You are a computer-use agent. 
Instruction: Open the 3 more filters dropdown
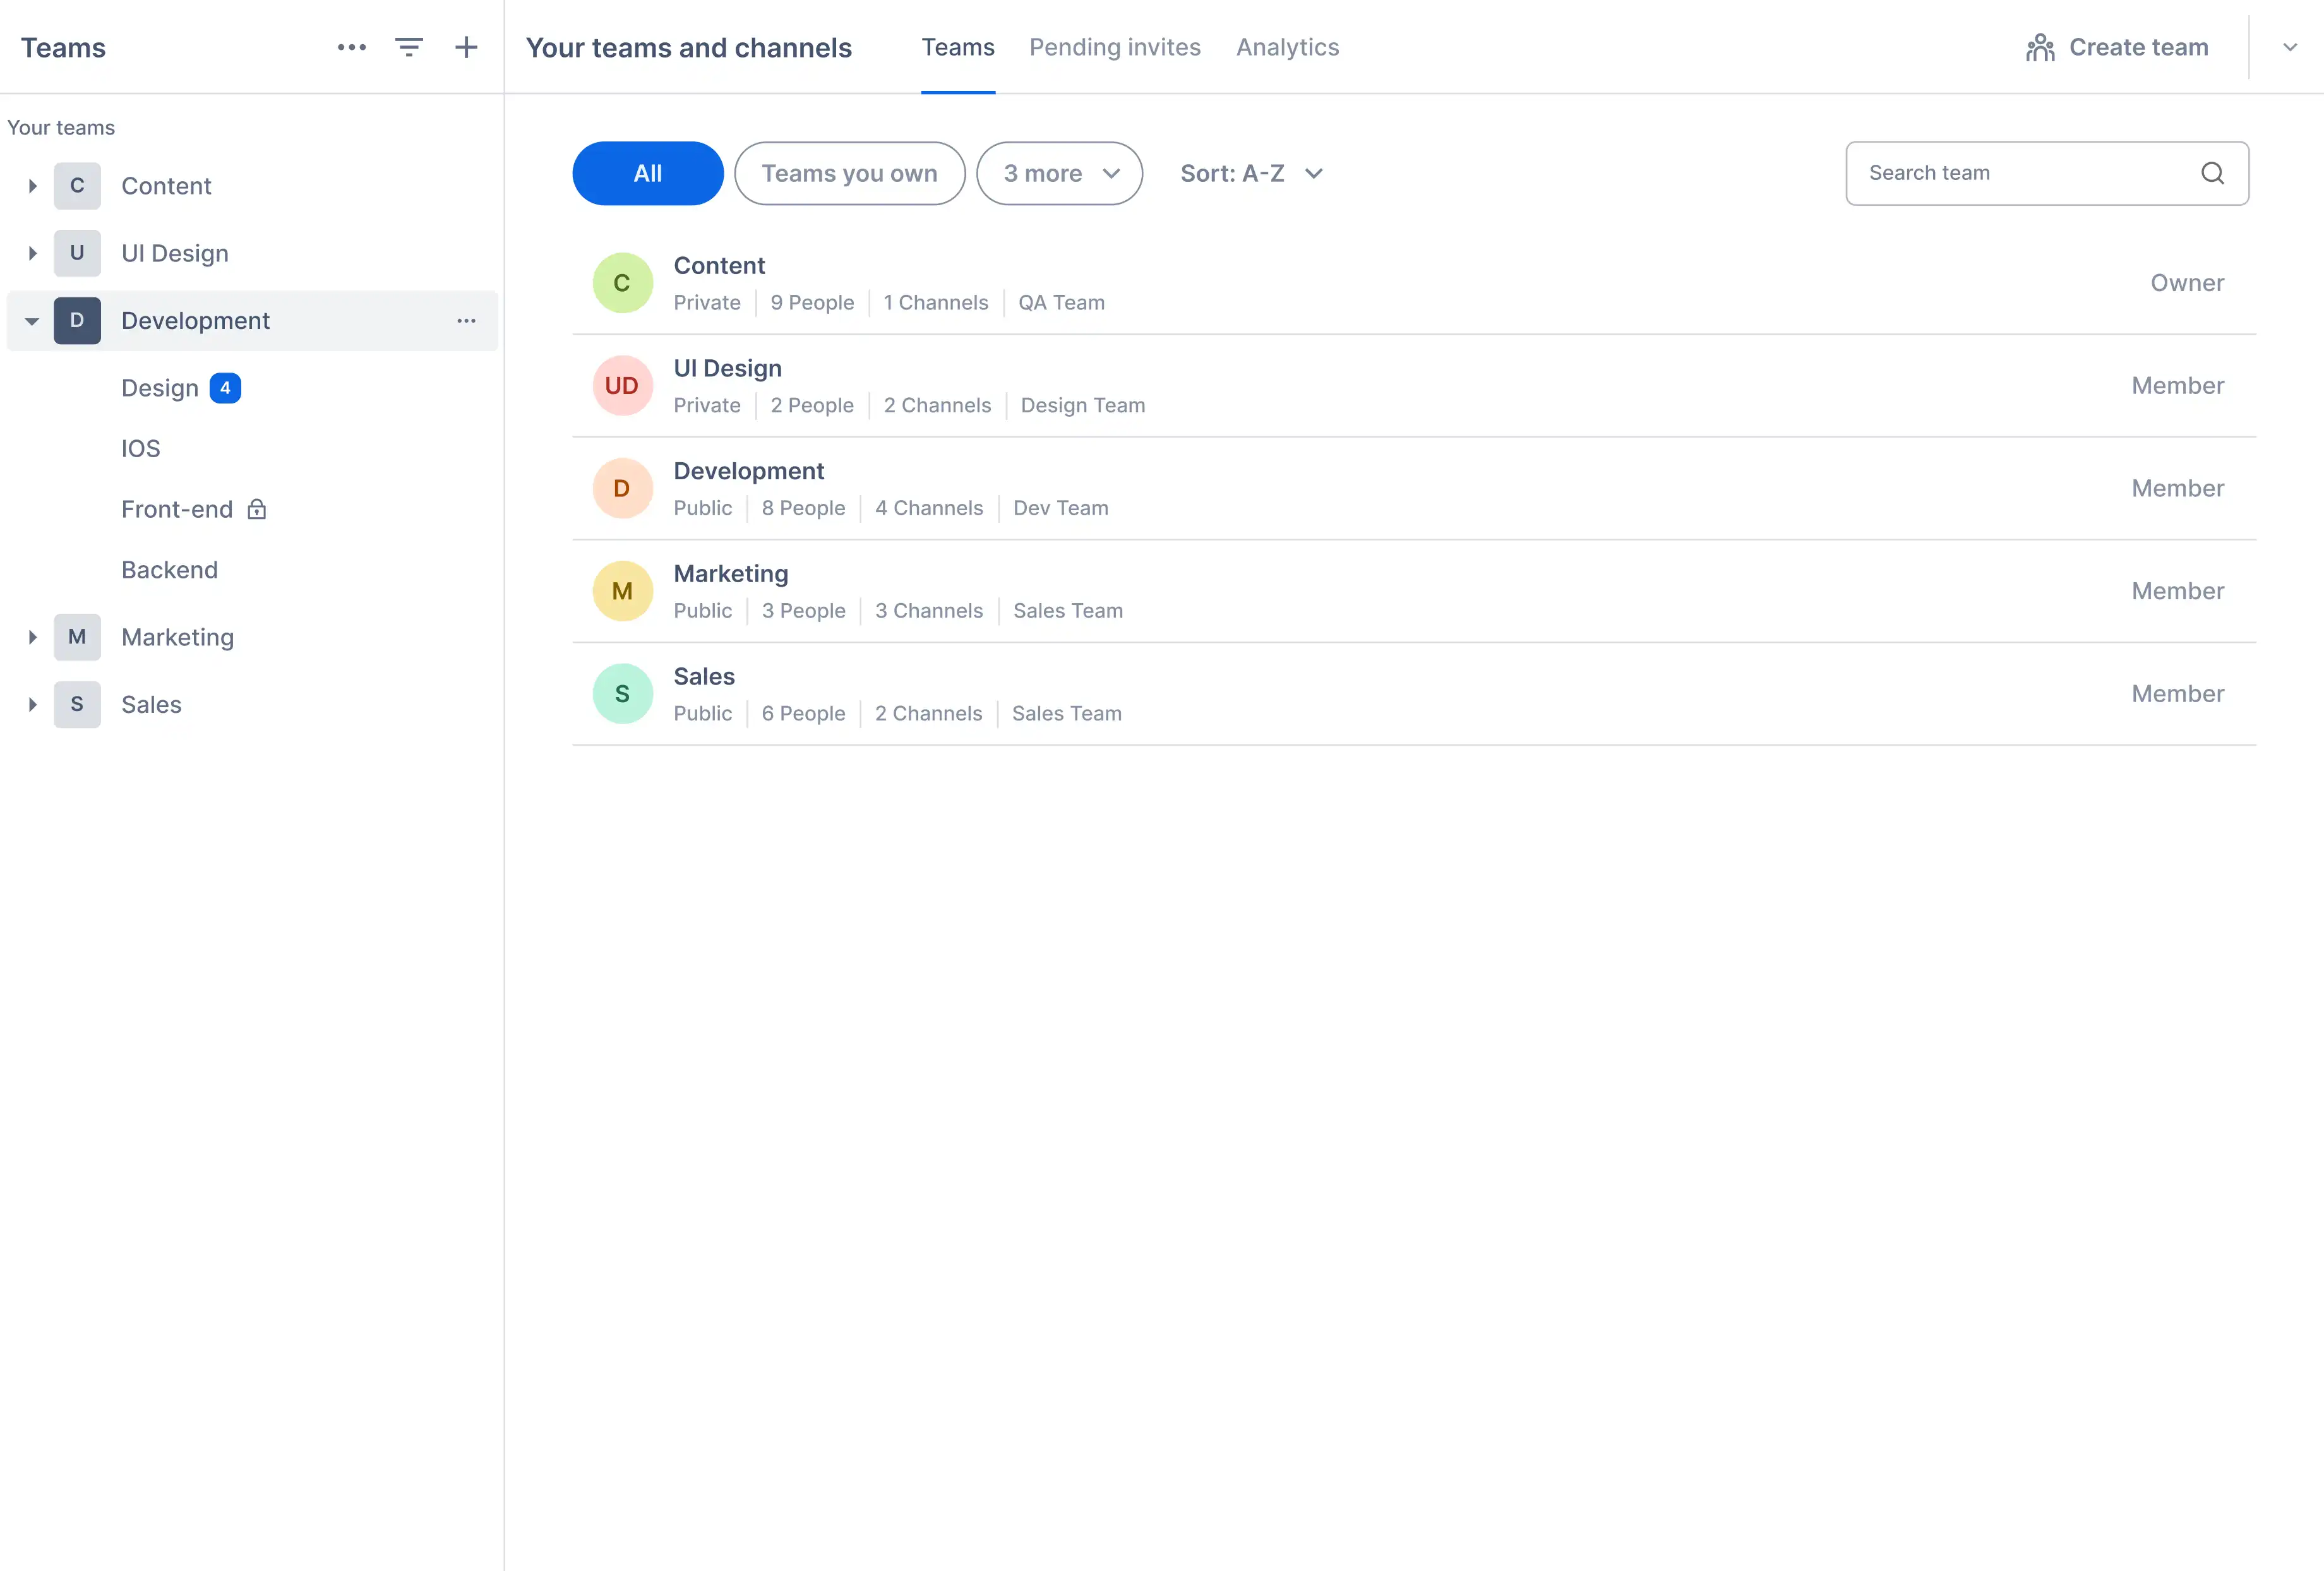click(x=1059, y=173)
